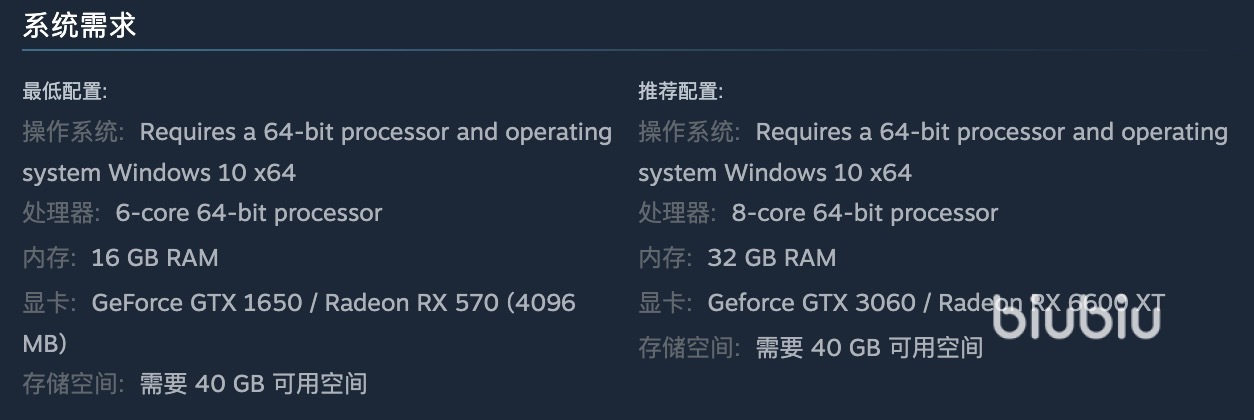The width and height of the screenshot is (1254, 420).
Task: Click the 6-core 64-bit processor text
Action: pos(249,213)
